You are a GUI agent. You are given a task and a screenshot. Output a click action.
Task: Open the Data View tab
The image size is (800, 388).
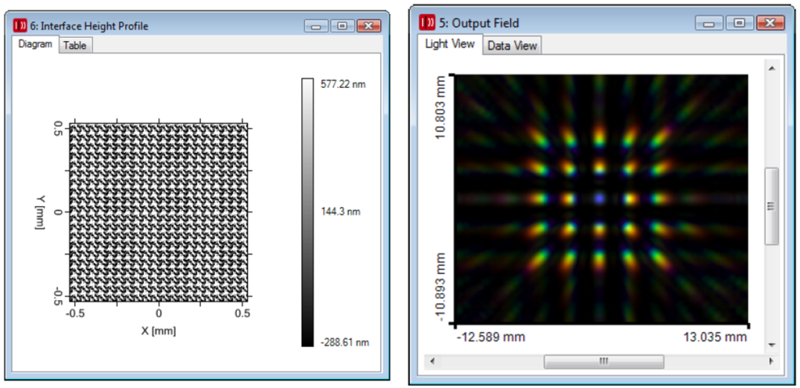[x=512, y=45]
